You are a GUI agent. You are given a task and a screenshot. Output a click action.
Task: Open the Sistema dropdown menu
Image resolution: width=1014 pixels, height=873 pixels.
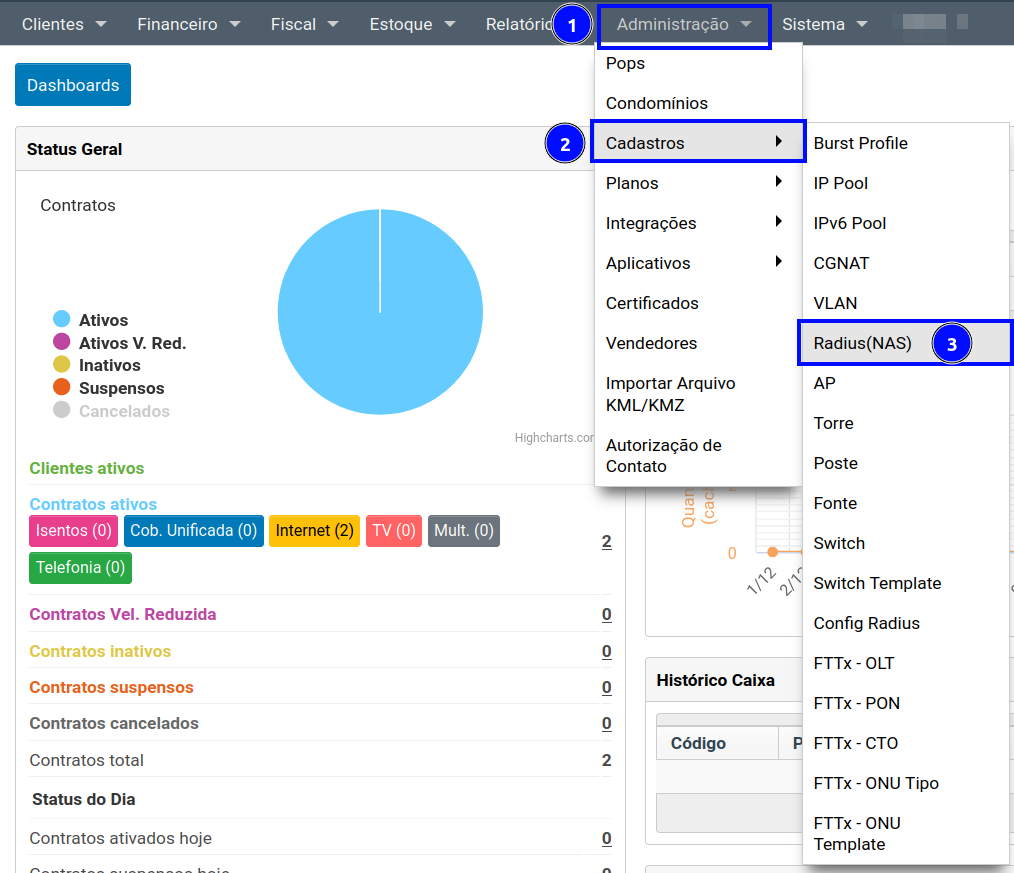(824, 24)
